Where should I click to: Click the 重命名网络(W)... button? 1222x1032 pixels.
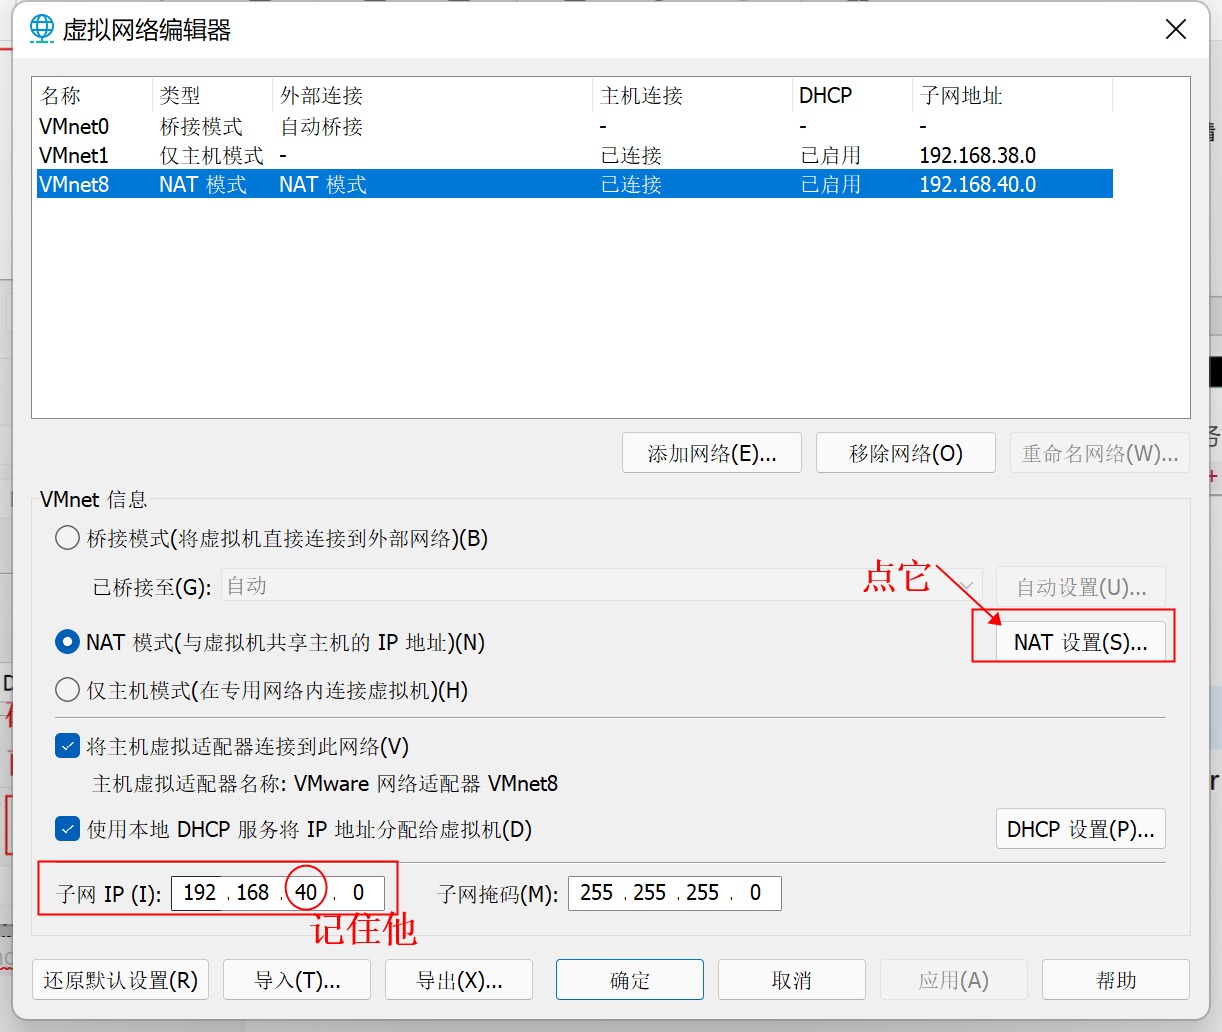pos(1100,453)
